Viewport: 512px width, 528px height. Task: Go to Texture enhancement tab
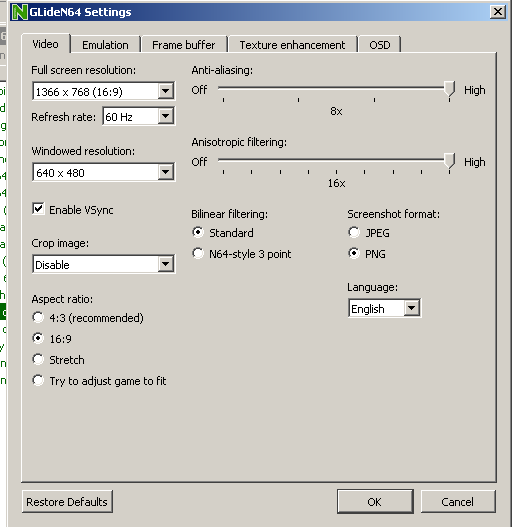click(292, 45)
